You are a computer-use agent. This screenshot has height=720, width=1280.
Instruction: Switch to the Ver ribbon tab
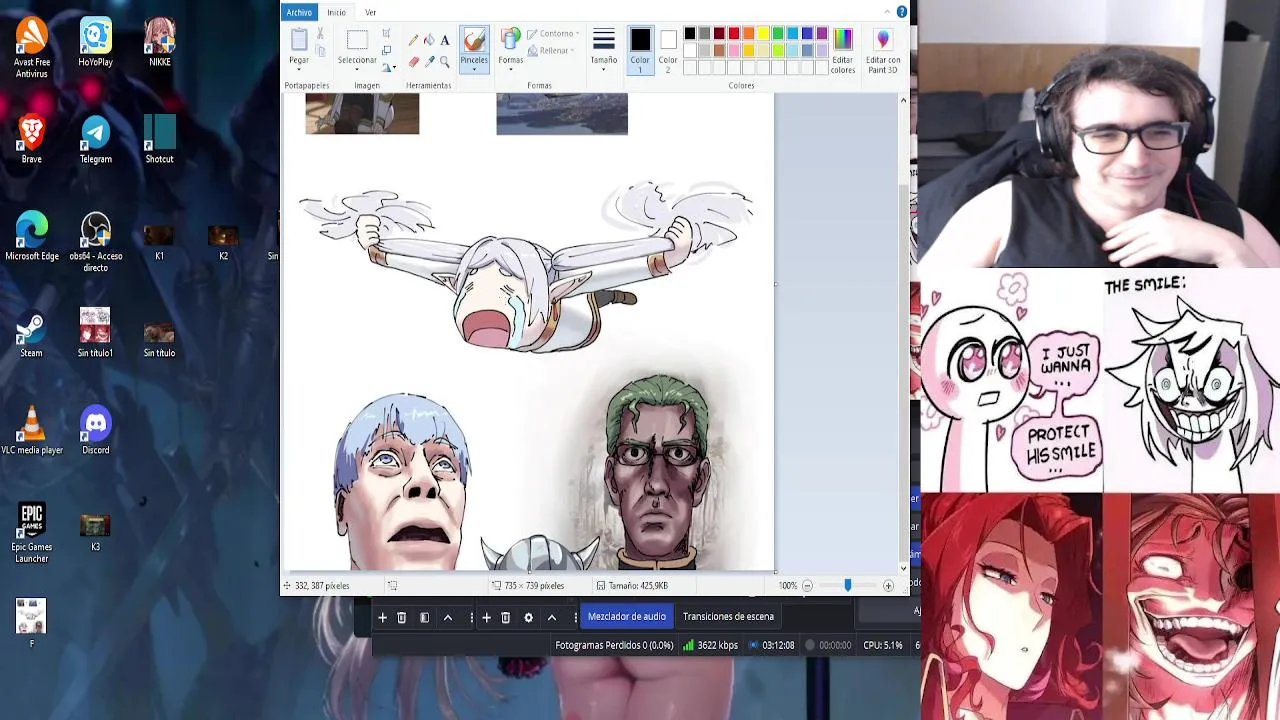pos(370,12)
